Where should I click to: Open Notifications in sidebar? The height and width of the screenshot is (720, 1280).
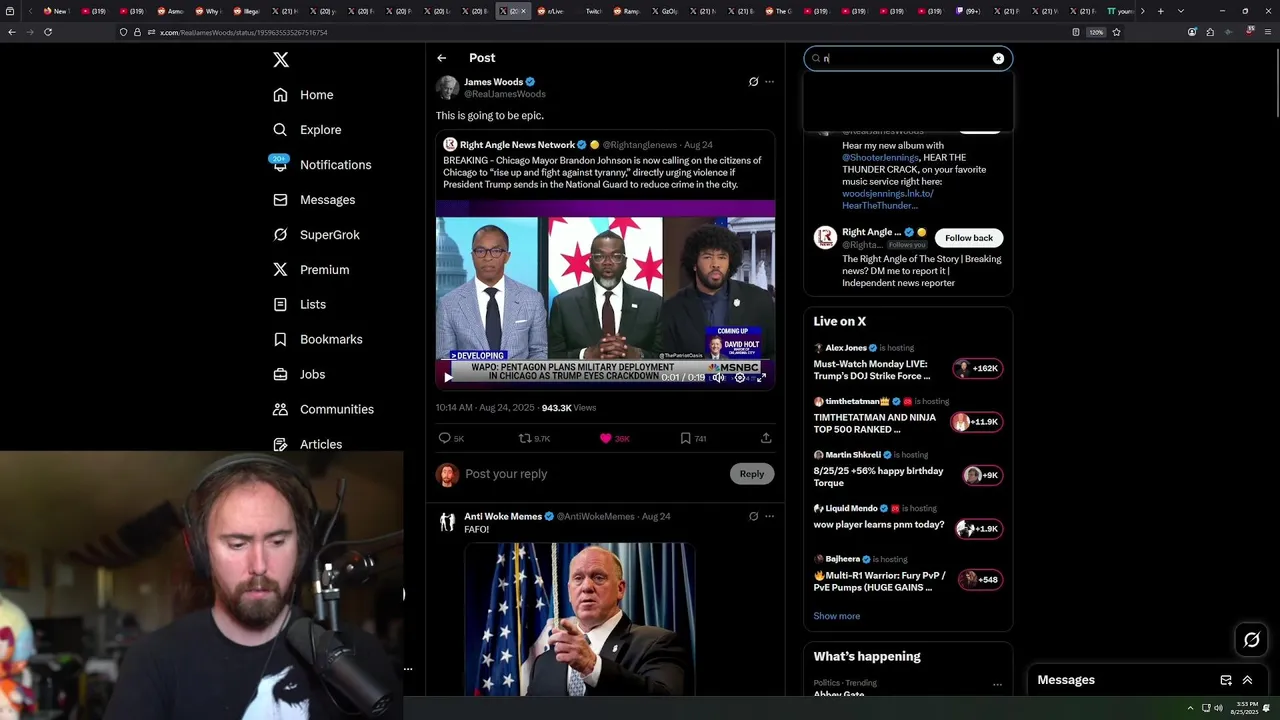pyautogui.click(x=322, y=165)
